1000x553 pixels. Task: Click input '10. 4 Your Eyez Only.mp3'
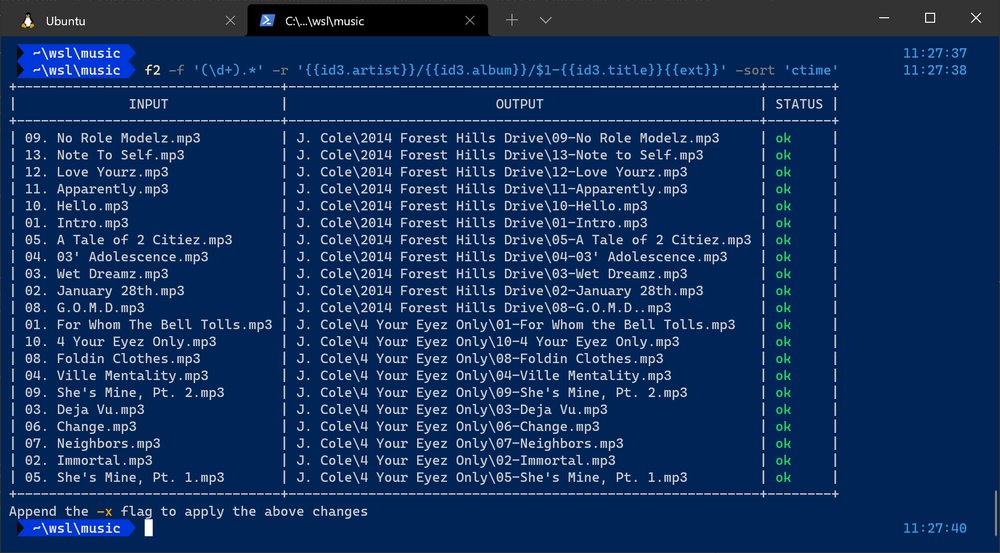(x=121, y=341)
